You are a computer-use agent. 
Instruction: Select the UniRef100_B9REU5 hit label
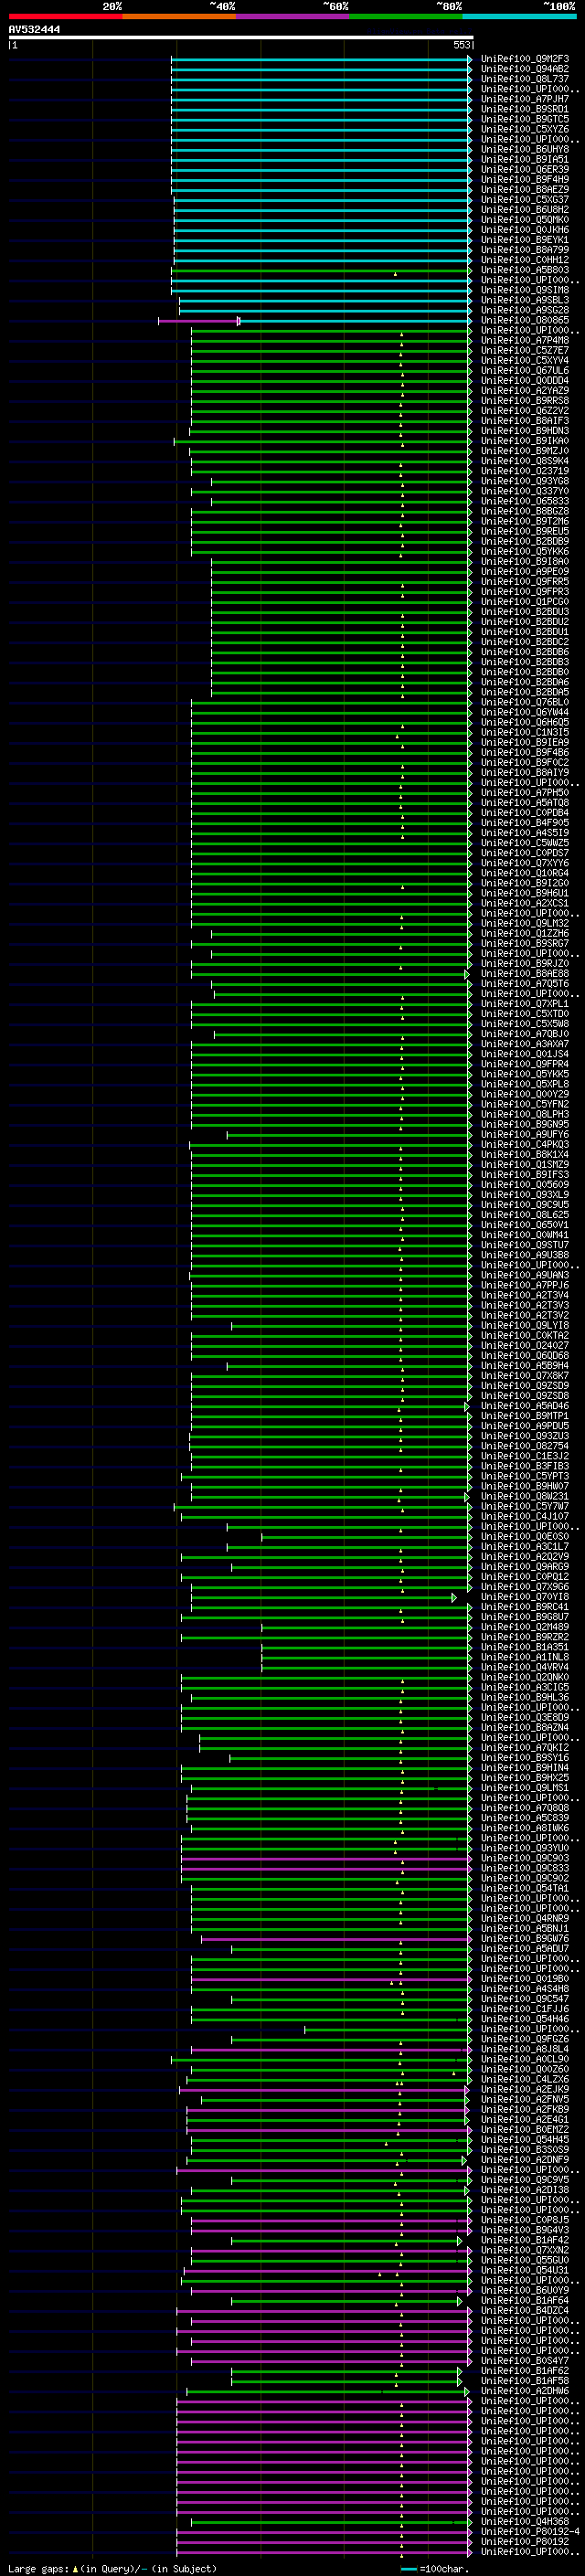pos(525,531)
